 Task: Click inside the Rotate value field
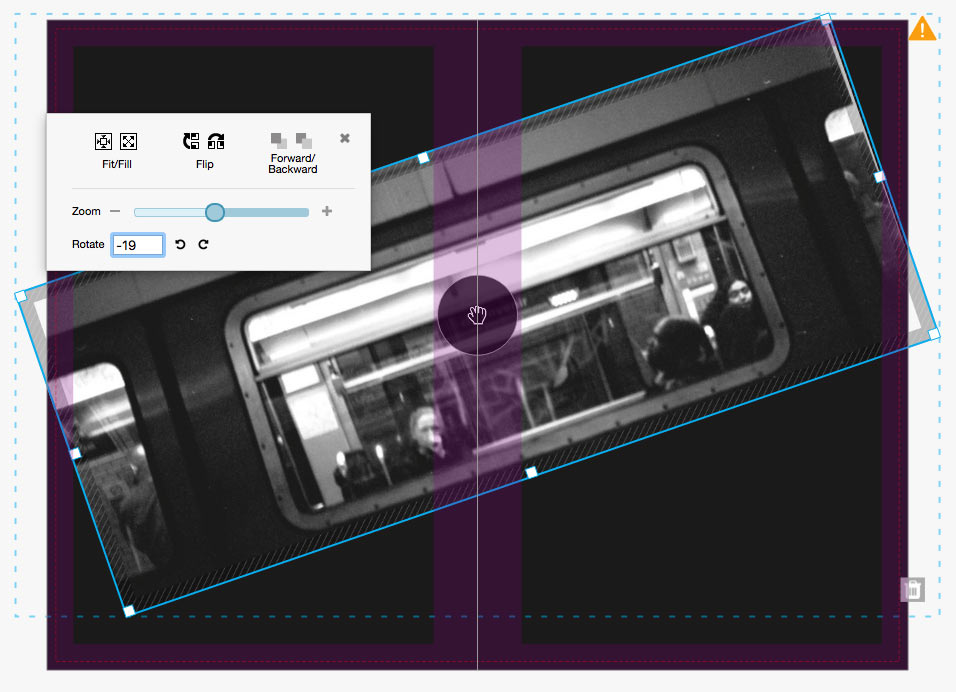coord(137,244)
